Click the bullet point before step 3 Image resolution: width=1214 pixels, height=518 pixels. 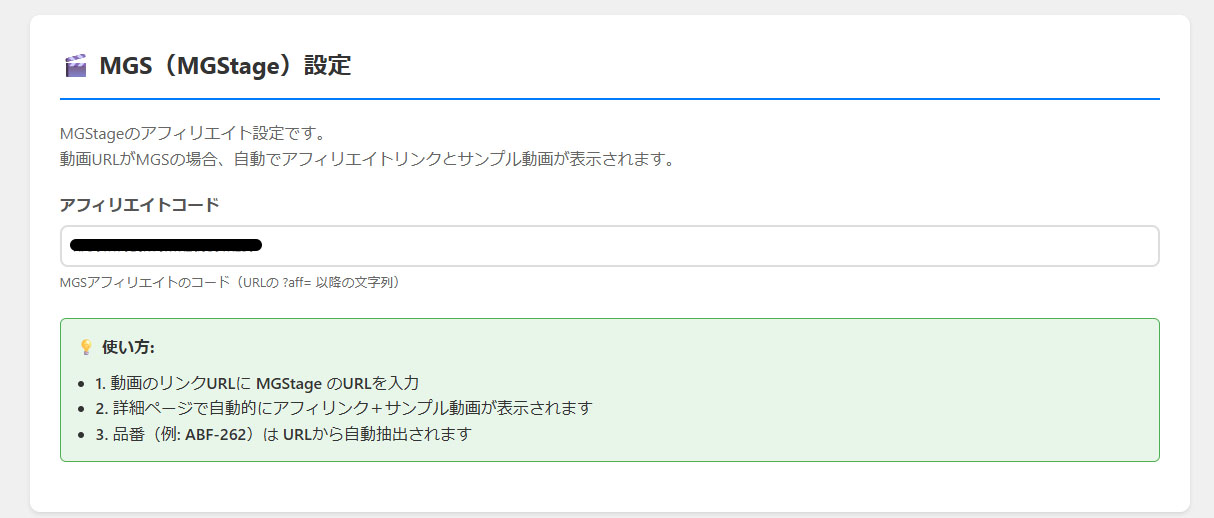81,434
